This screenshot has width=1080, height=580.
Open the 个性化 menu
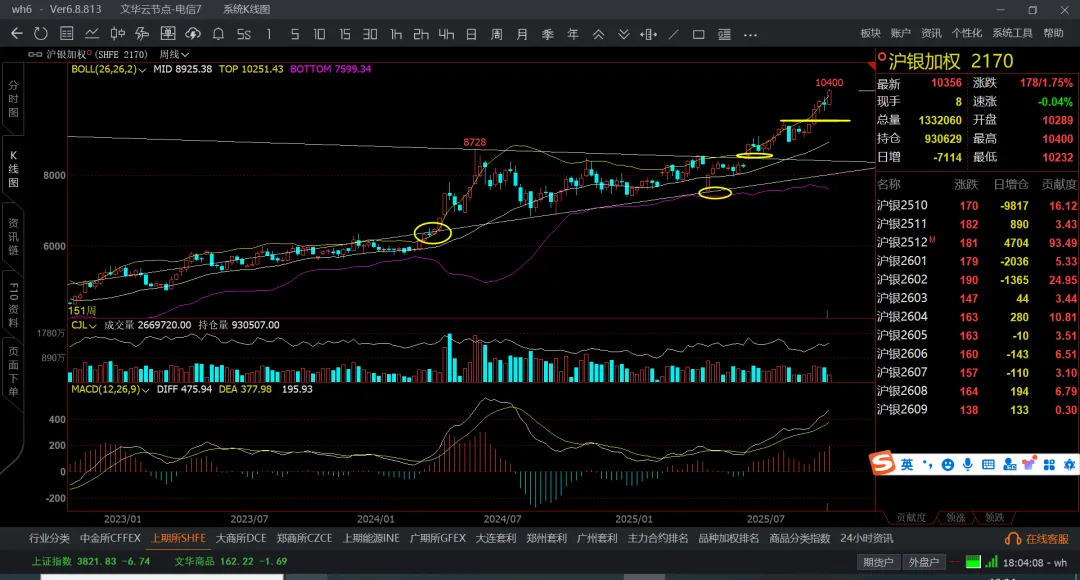click(x=966, y=33)
